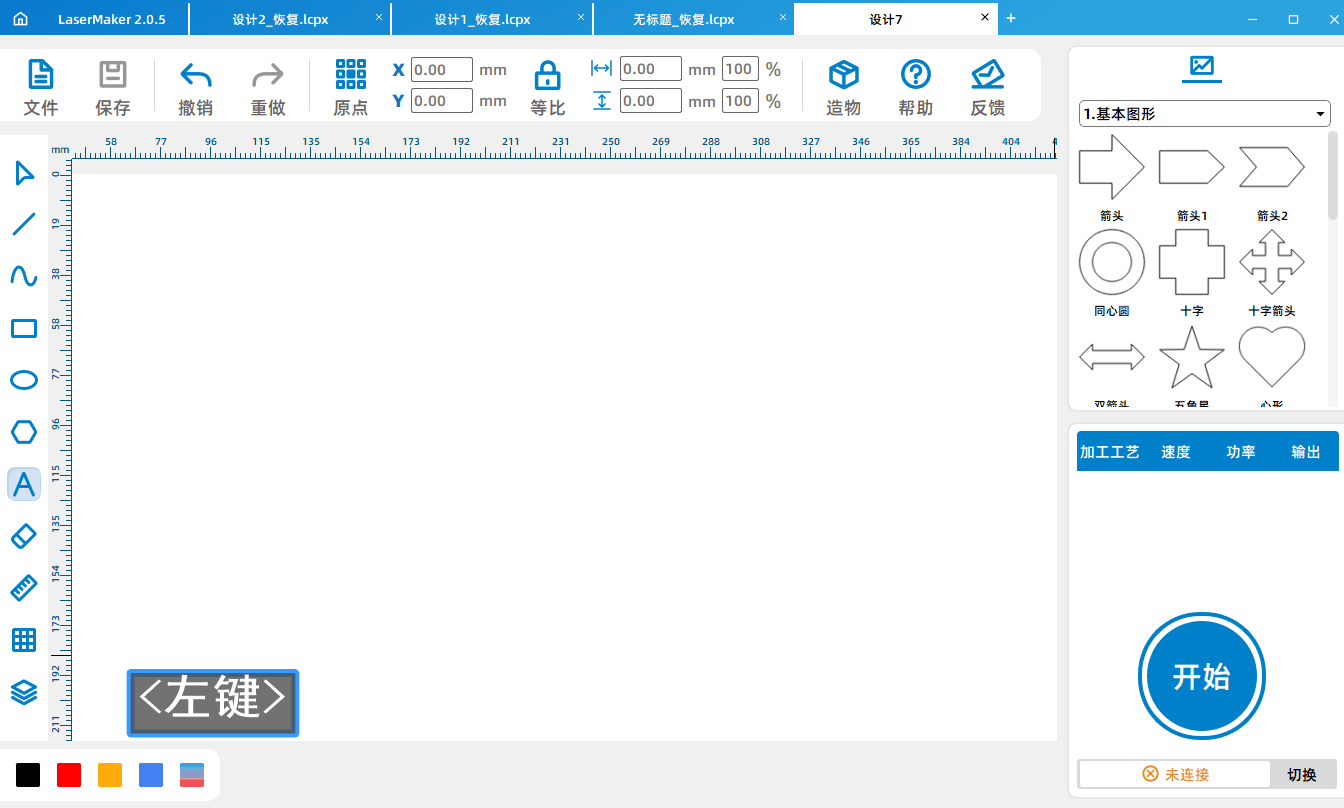Close the 设计2_恢复.lcpx tab
1344x808 pixels.
pos(378,17)
